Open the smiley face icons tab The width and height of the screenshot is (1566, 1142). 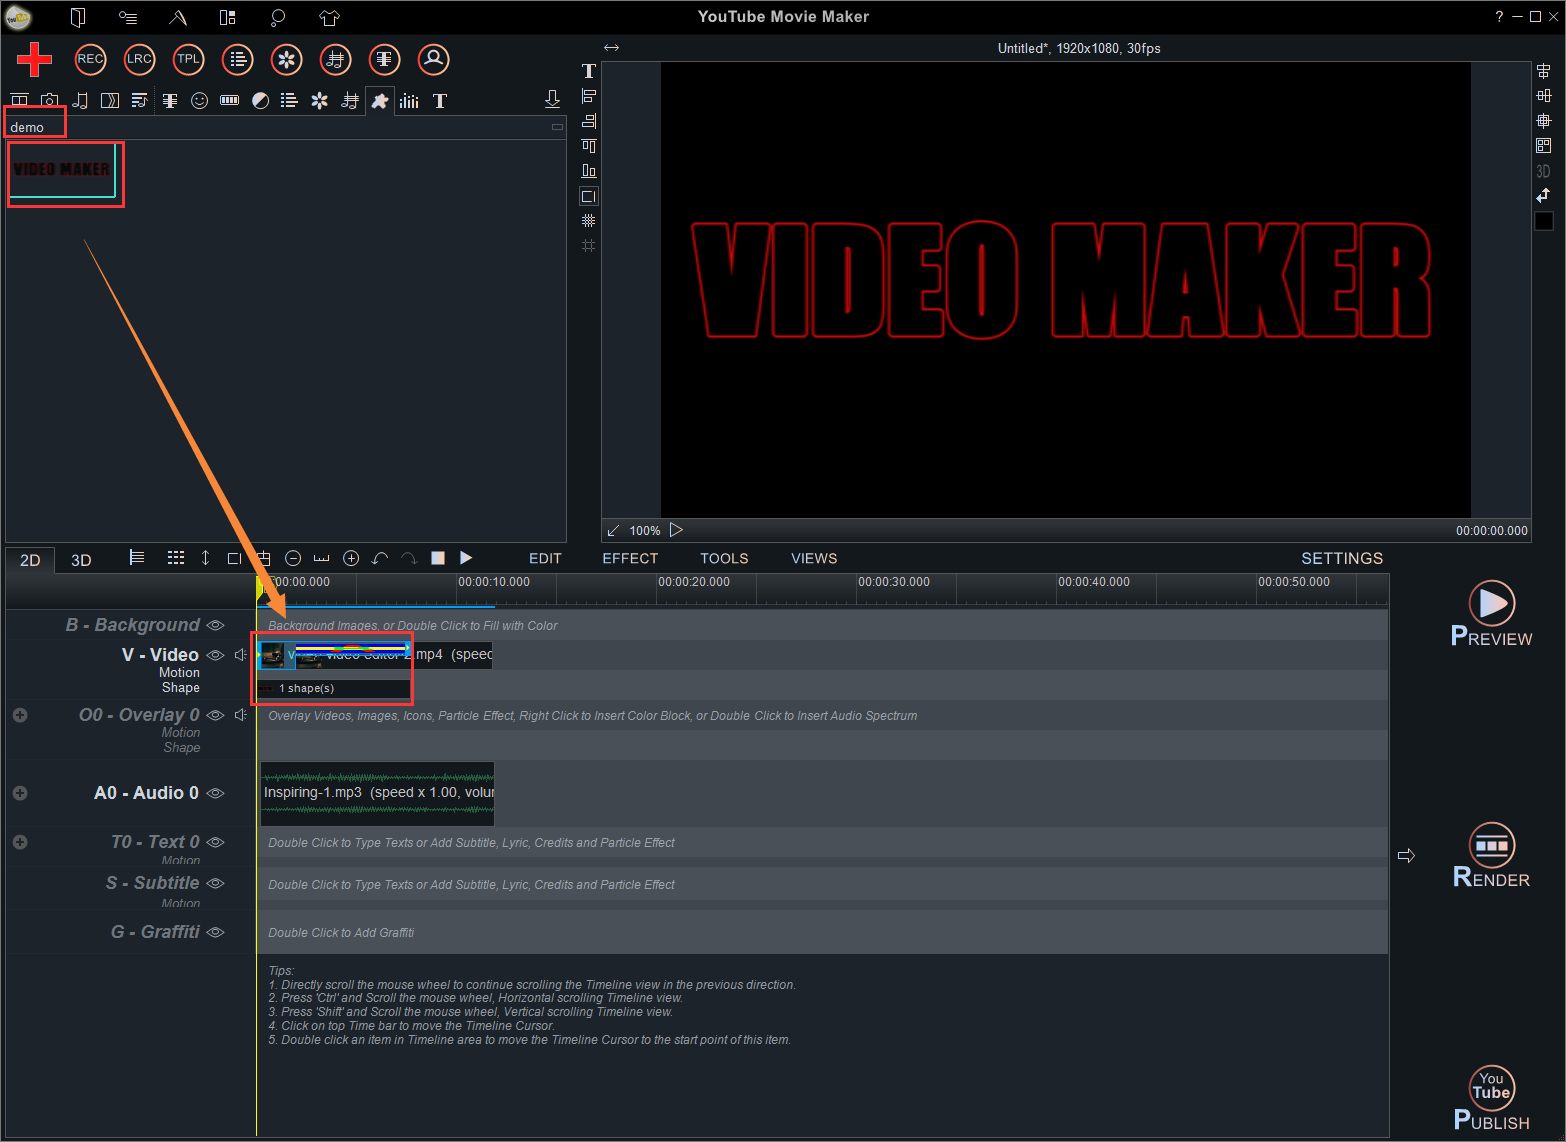pos(199,100)
